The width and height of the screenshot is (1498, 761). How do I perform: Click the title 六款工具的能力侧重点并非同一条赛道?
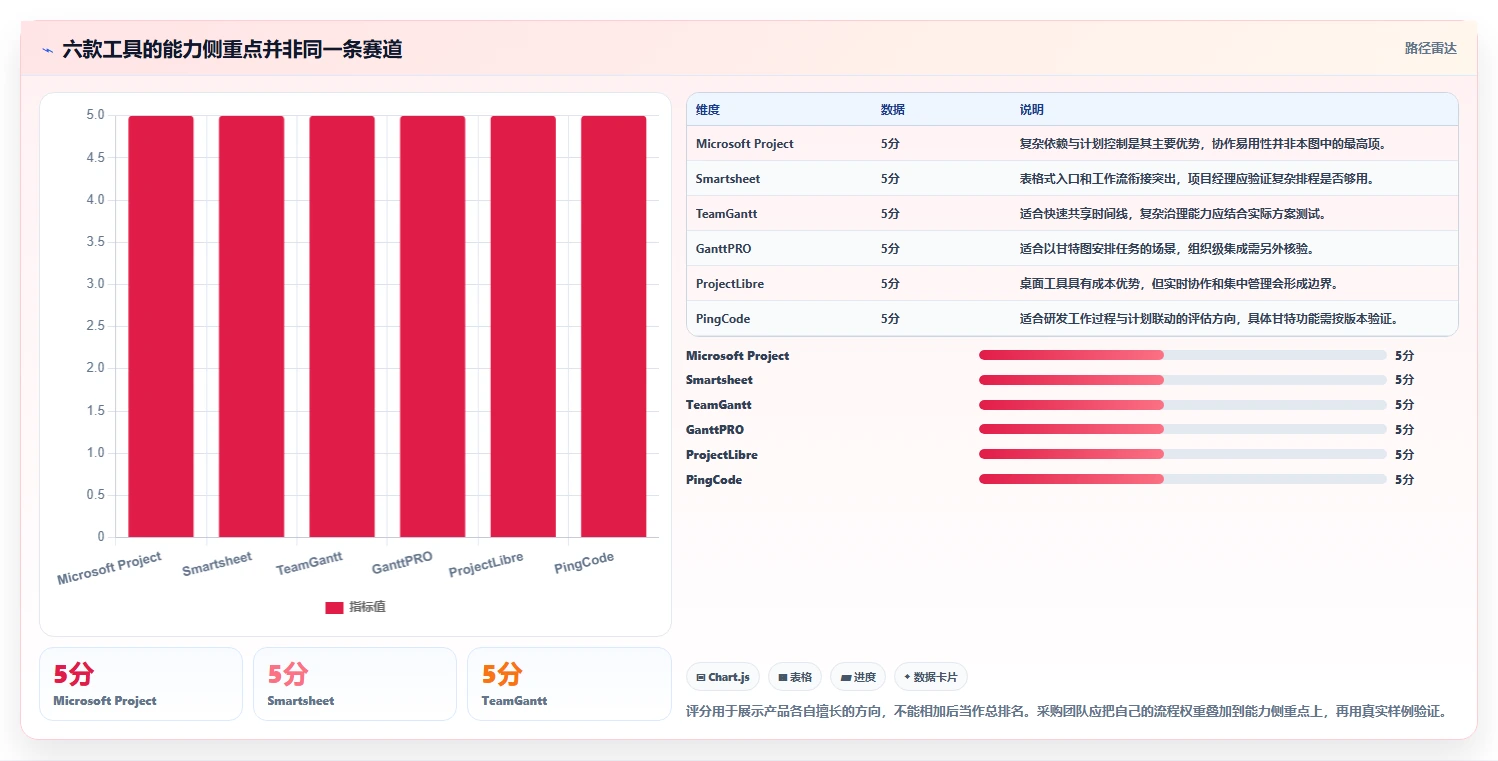[232, 49]
